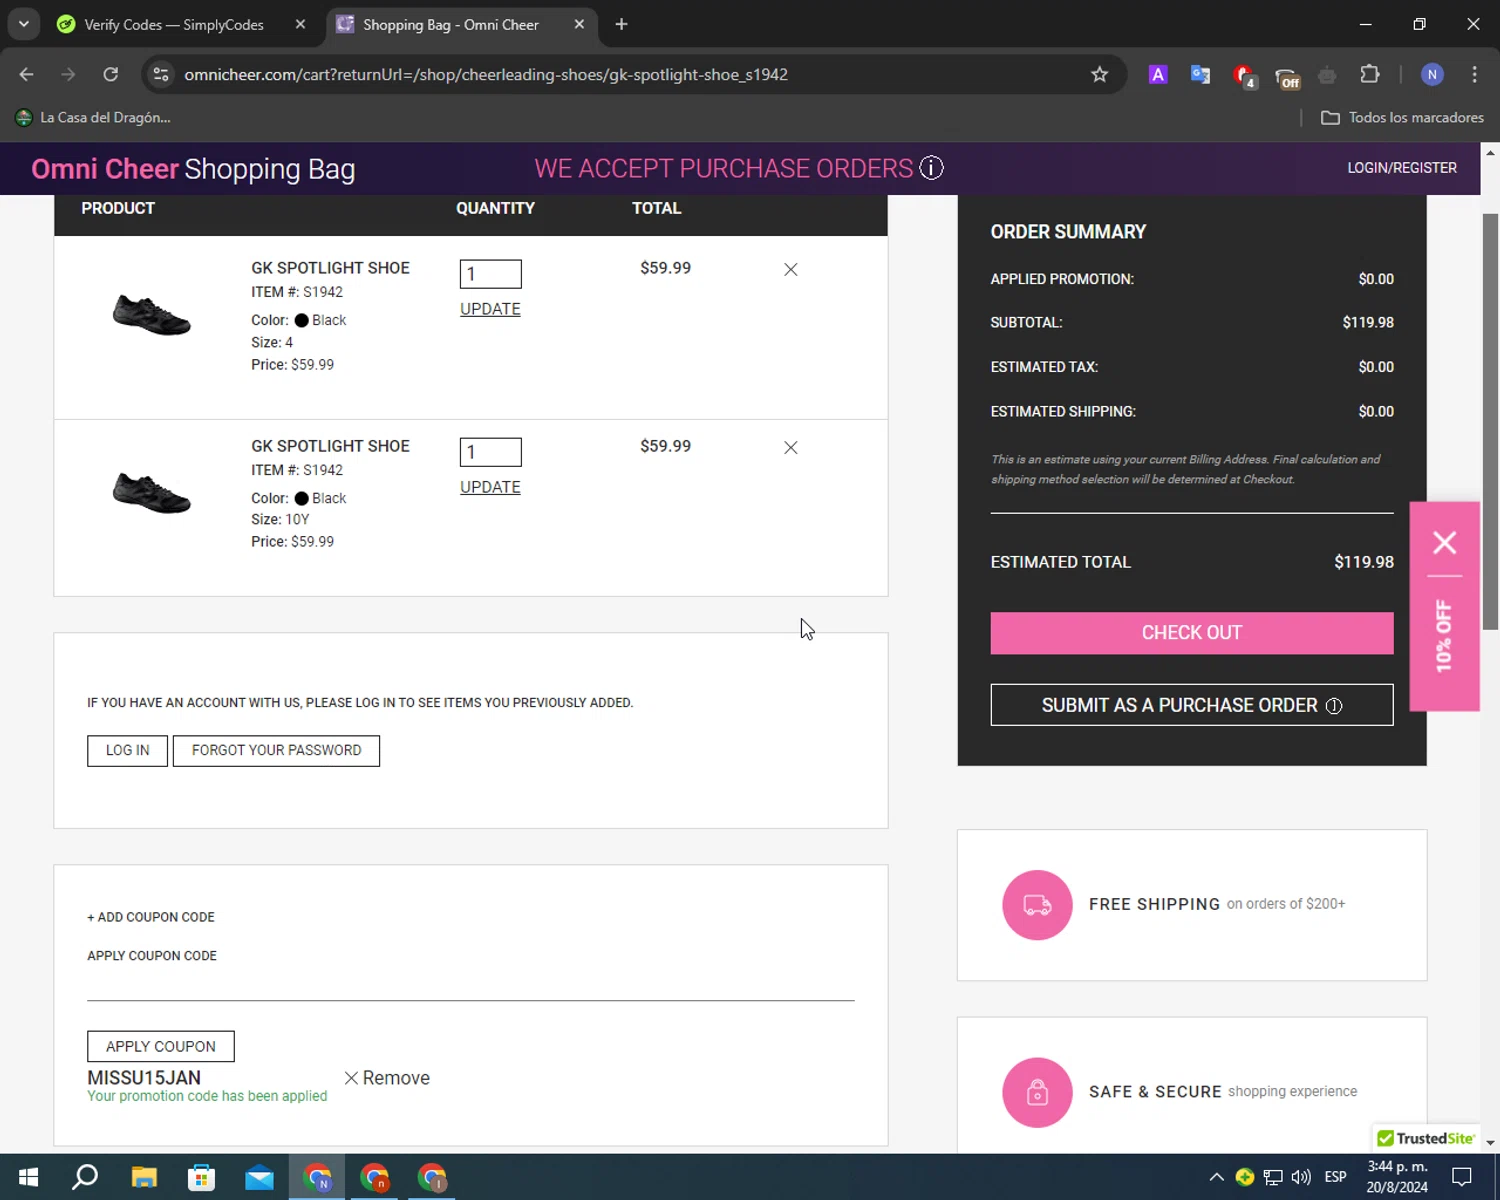The width and height of the screenshot is (1500, 1200).
Task: Click info icon beside Purchase Orders banner
Action: pyautogui.click(x=931, y=168)
